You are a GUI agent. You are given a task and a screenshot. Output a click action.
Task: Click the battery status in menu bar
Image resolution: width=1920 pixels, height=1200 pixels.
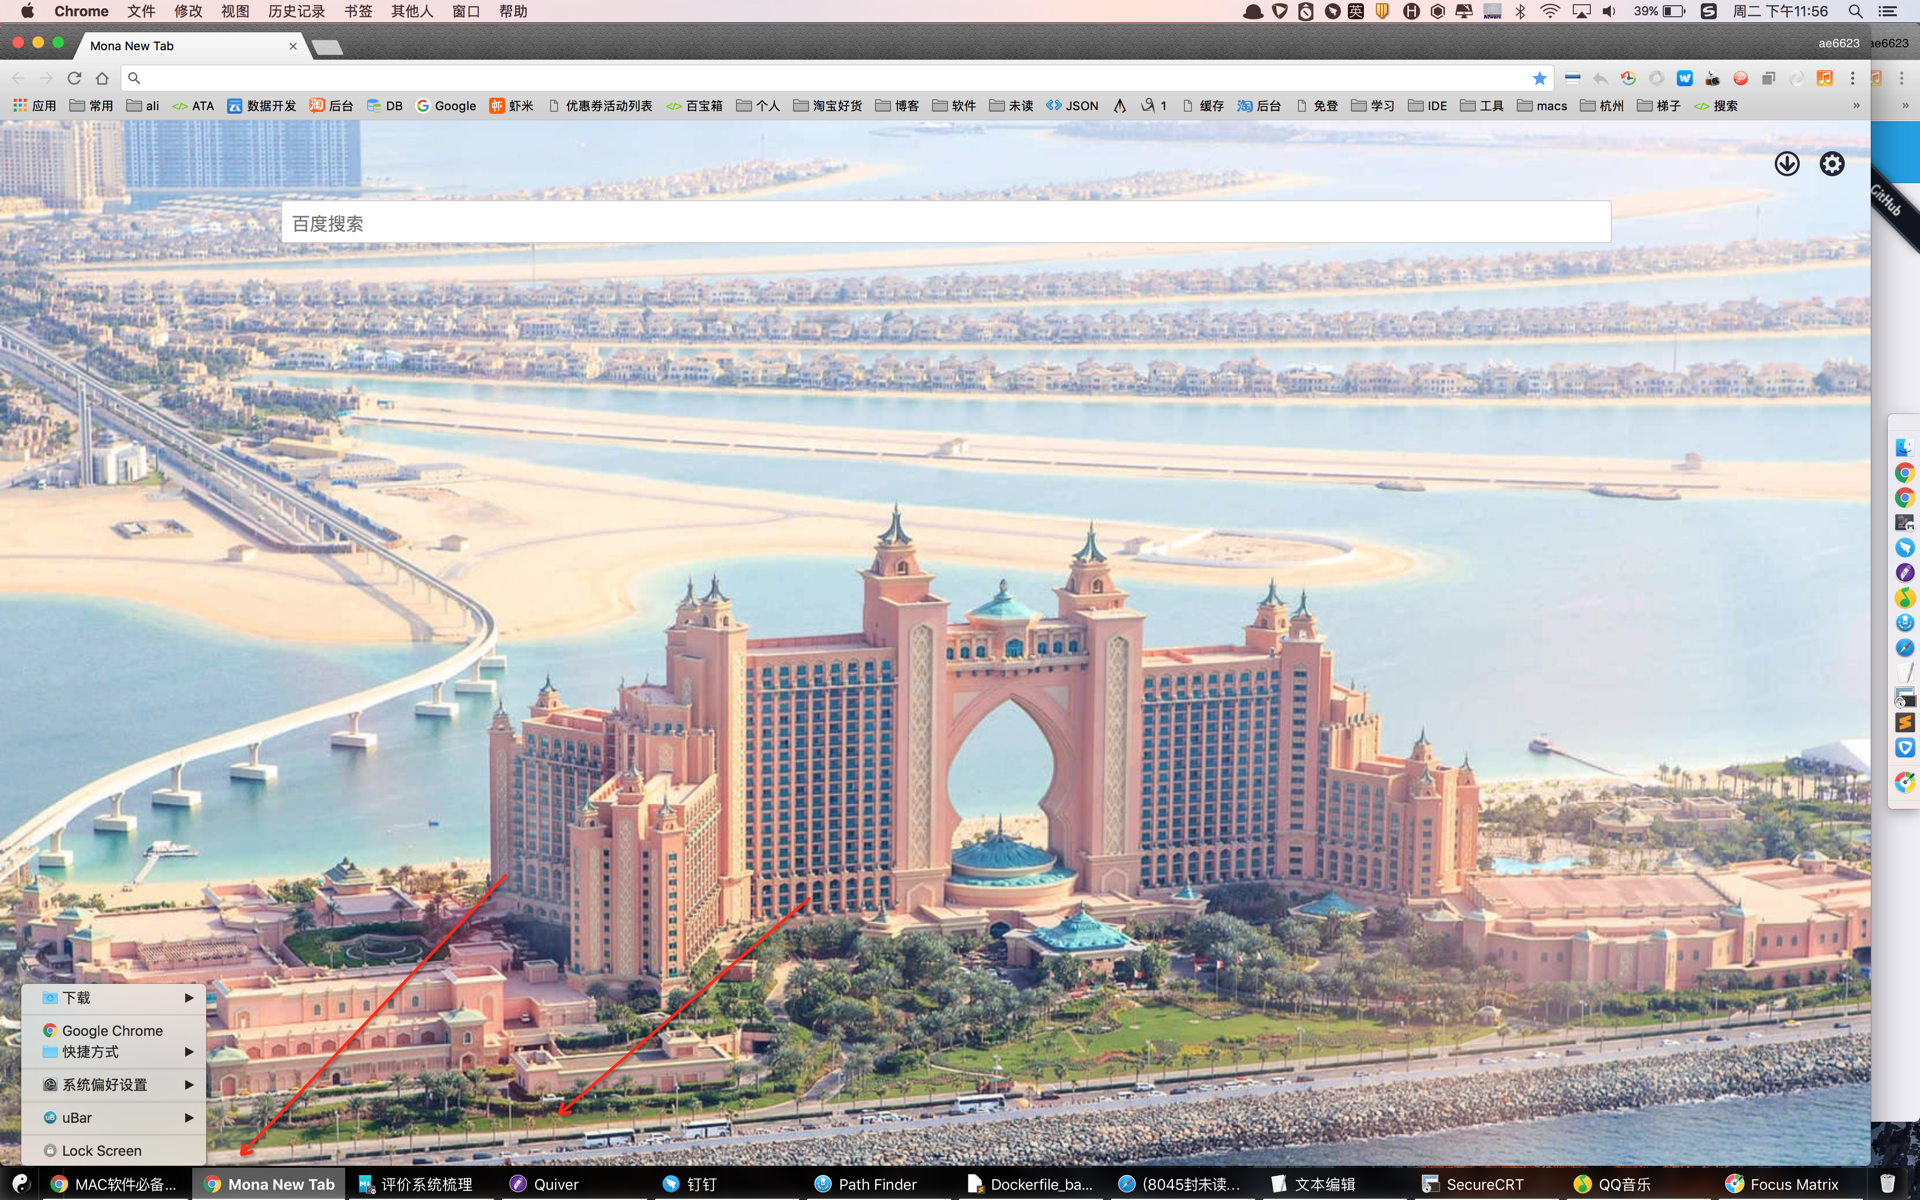click(1660, 11)
